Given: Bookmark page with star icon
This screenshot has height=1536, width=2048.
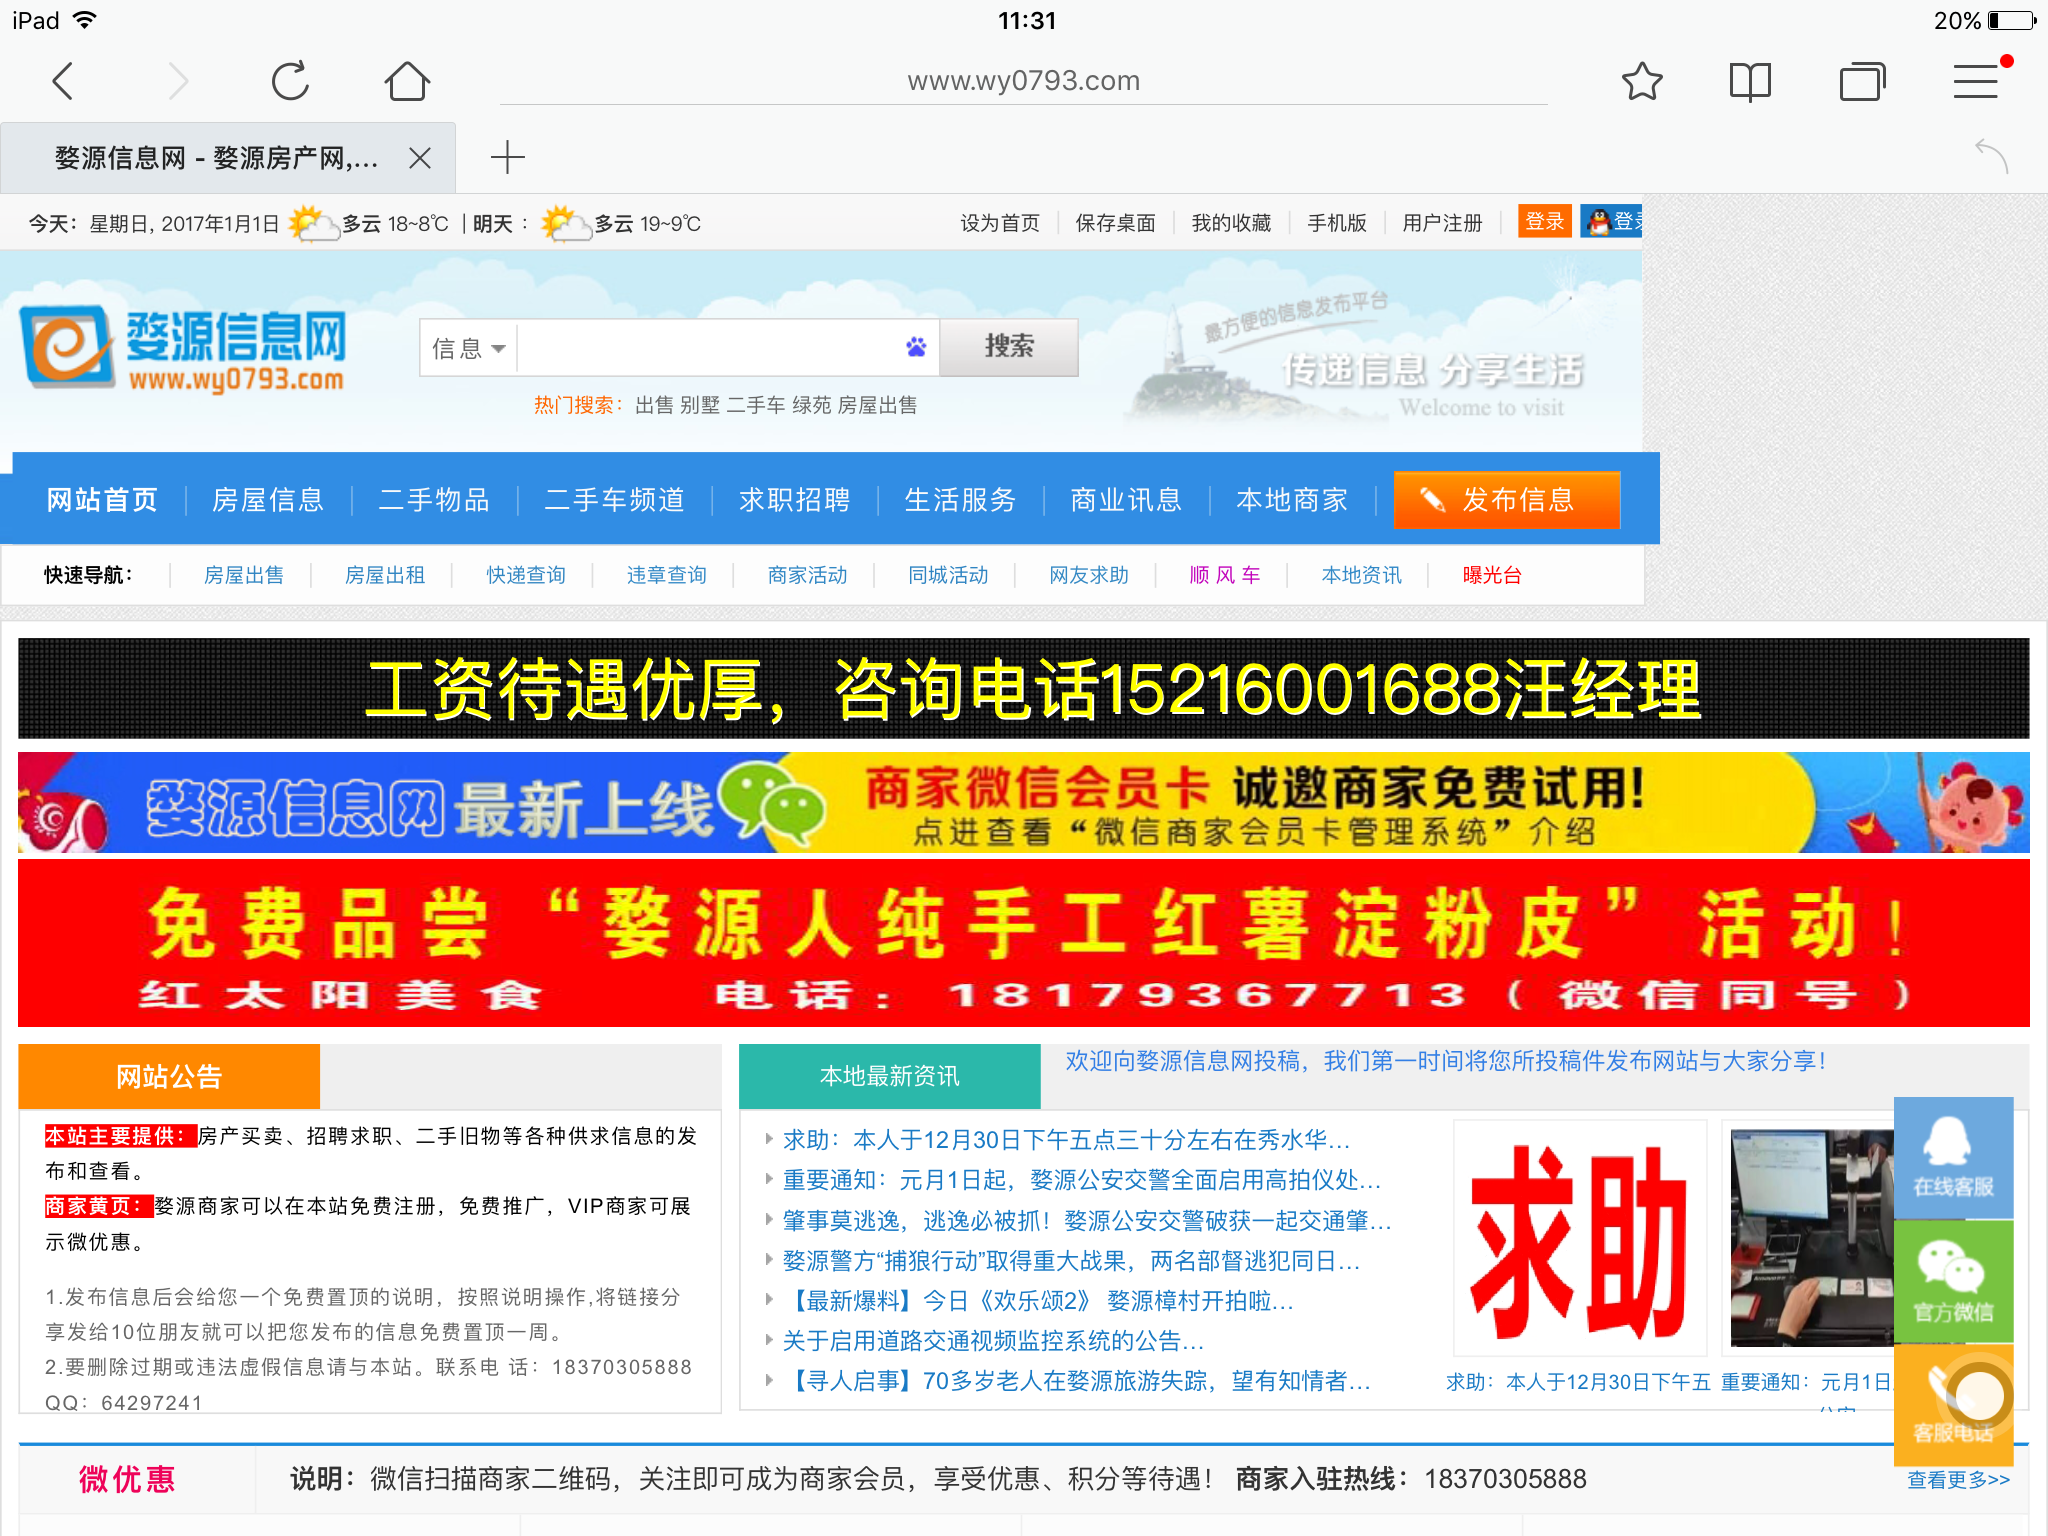Looking at the screenshot, I should 1642,81.
